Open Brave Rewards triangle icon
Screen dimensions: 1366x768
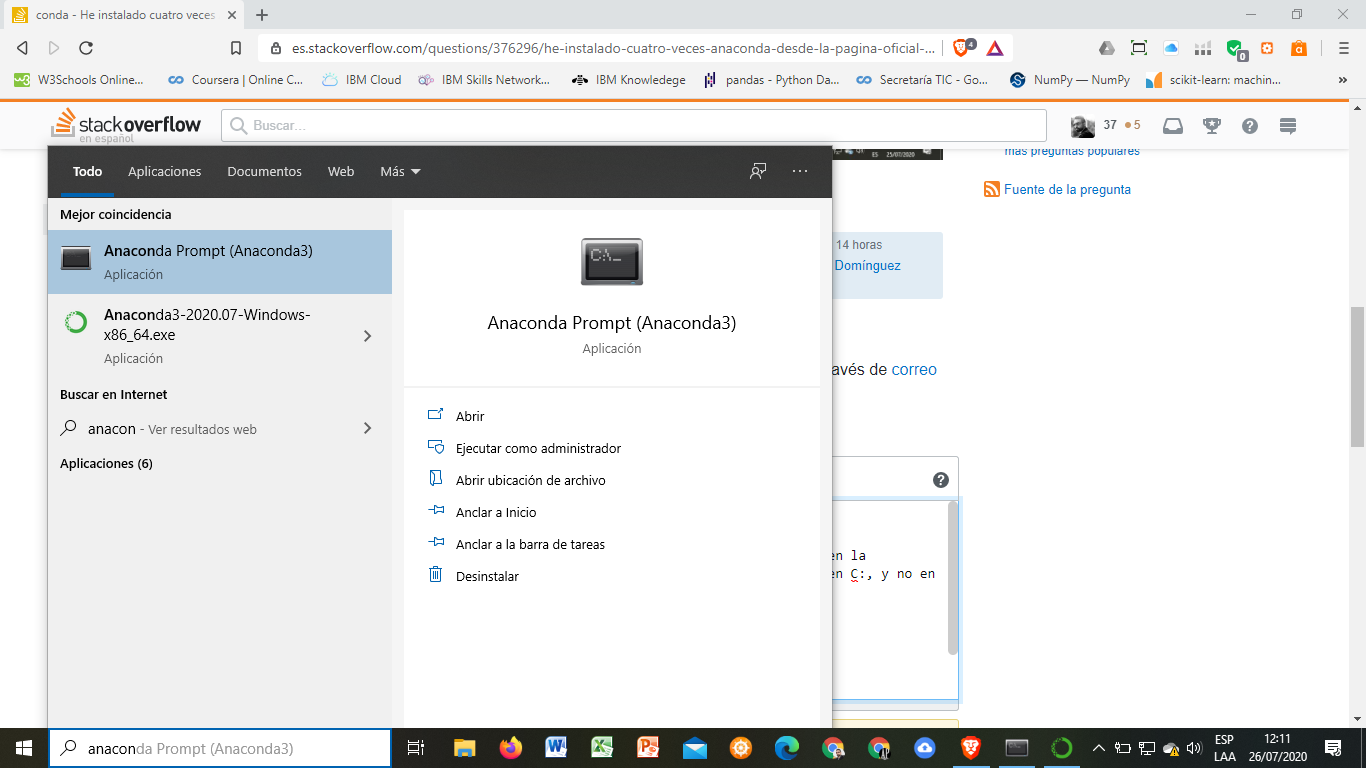coord(995,48)
